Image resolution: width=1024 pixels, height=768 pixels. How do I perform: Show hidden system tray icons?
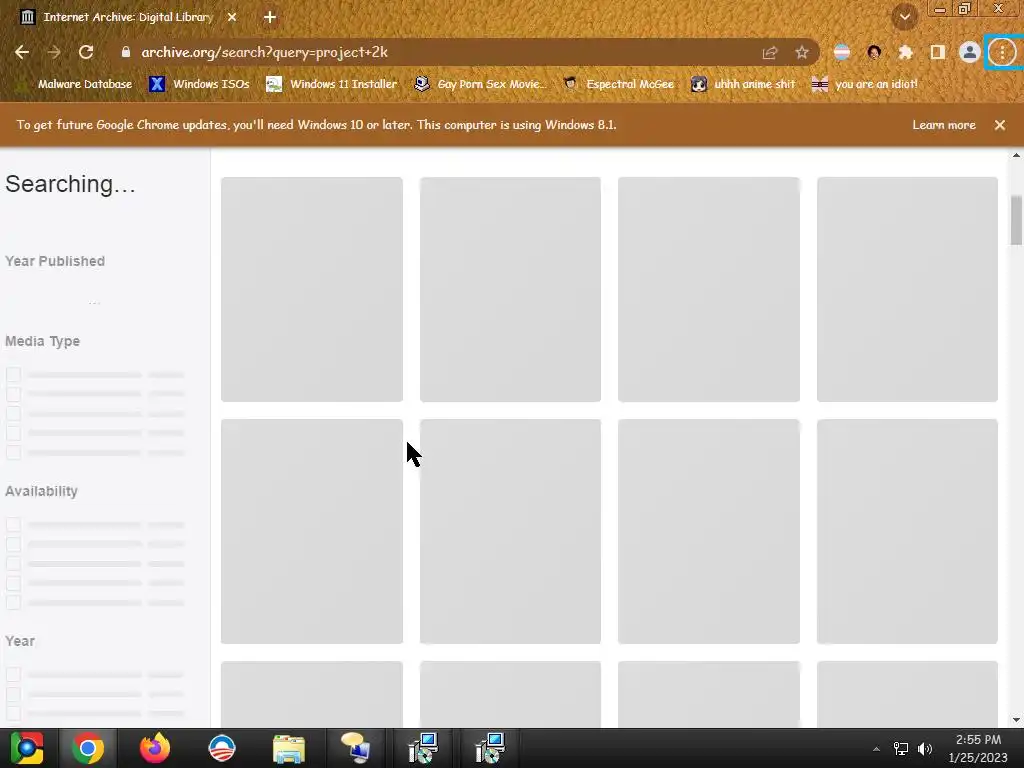[x=876, y=749]
